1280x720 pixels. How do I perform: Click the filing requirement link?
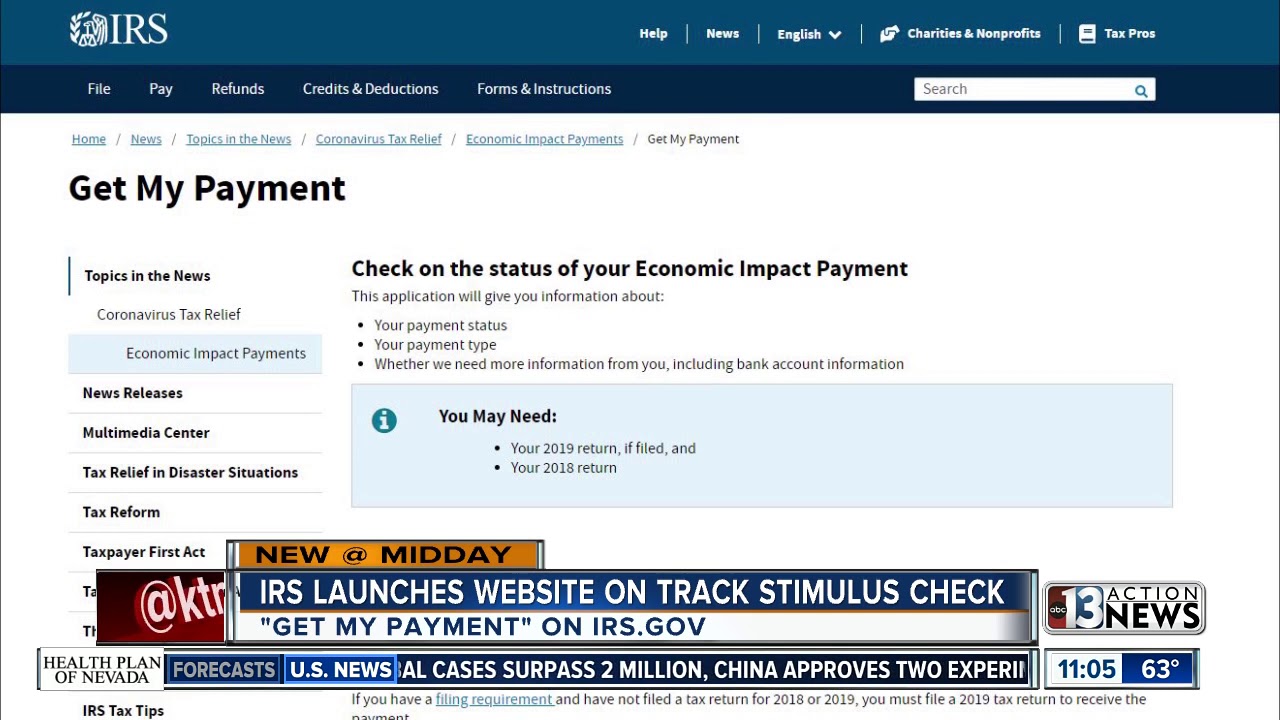pos(494,699)
